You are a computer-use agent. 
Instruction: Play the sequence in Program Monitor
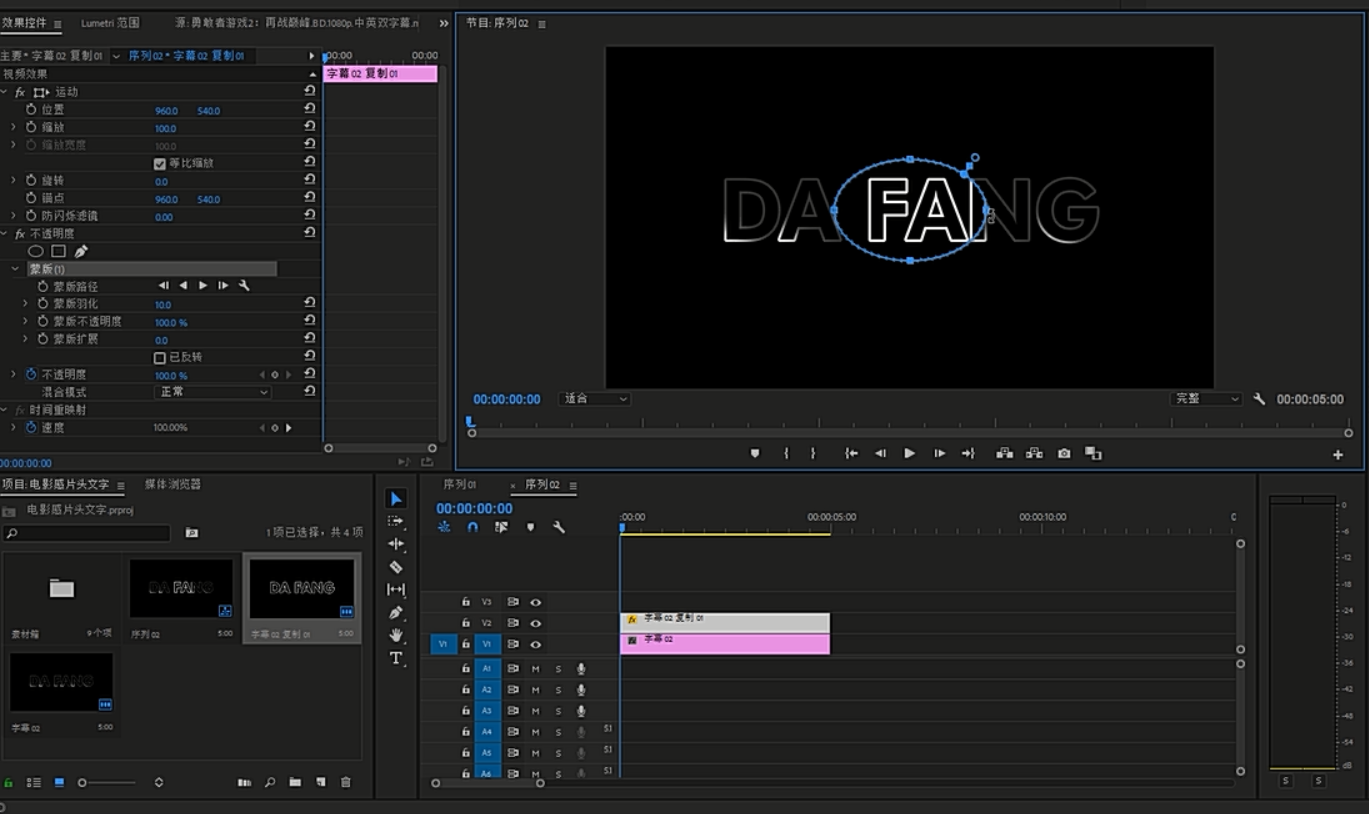[909, 454]
